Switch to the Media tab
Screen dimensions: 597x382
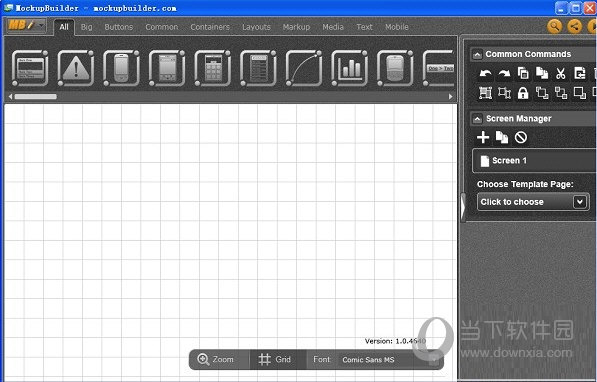333,27
